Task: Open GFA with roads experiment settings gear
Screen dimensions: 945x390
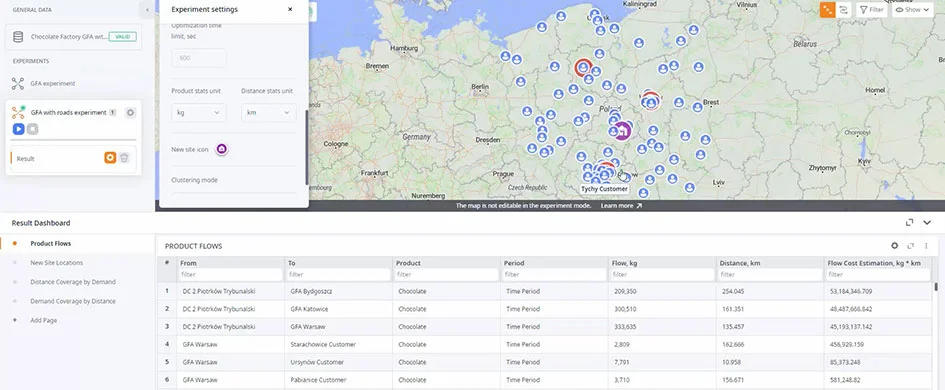Action: (130, 113)
